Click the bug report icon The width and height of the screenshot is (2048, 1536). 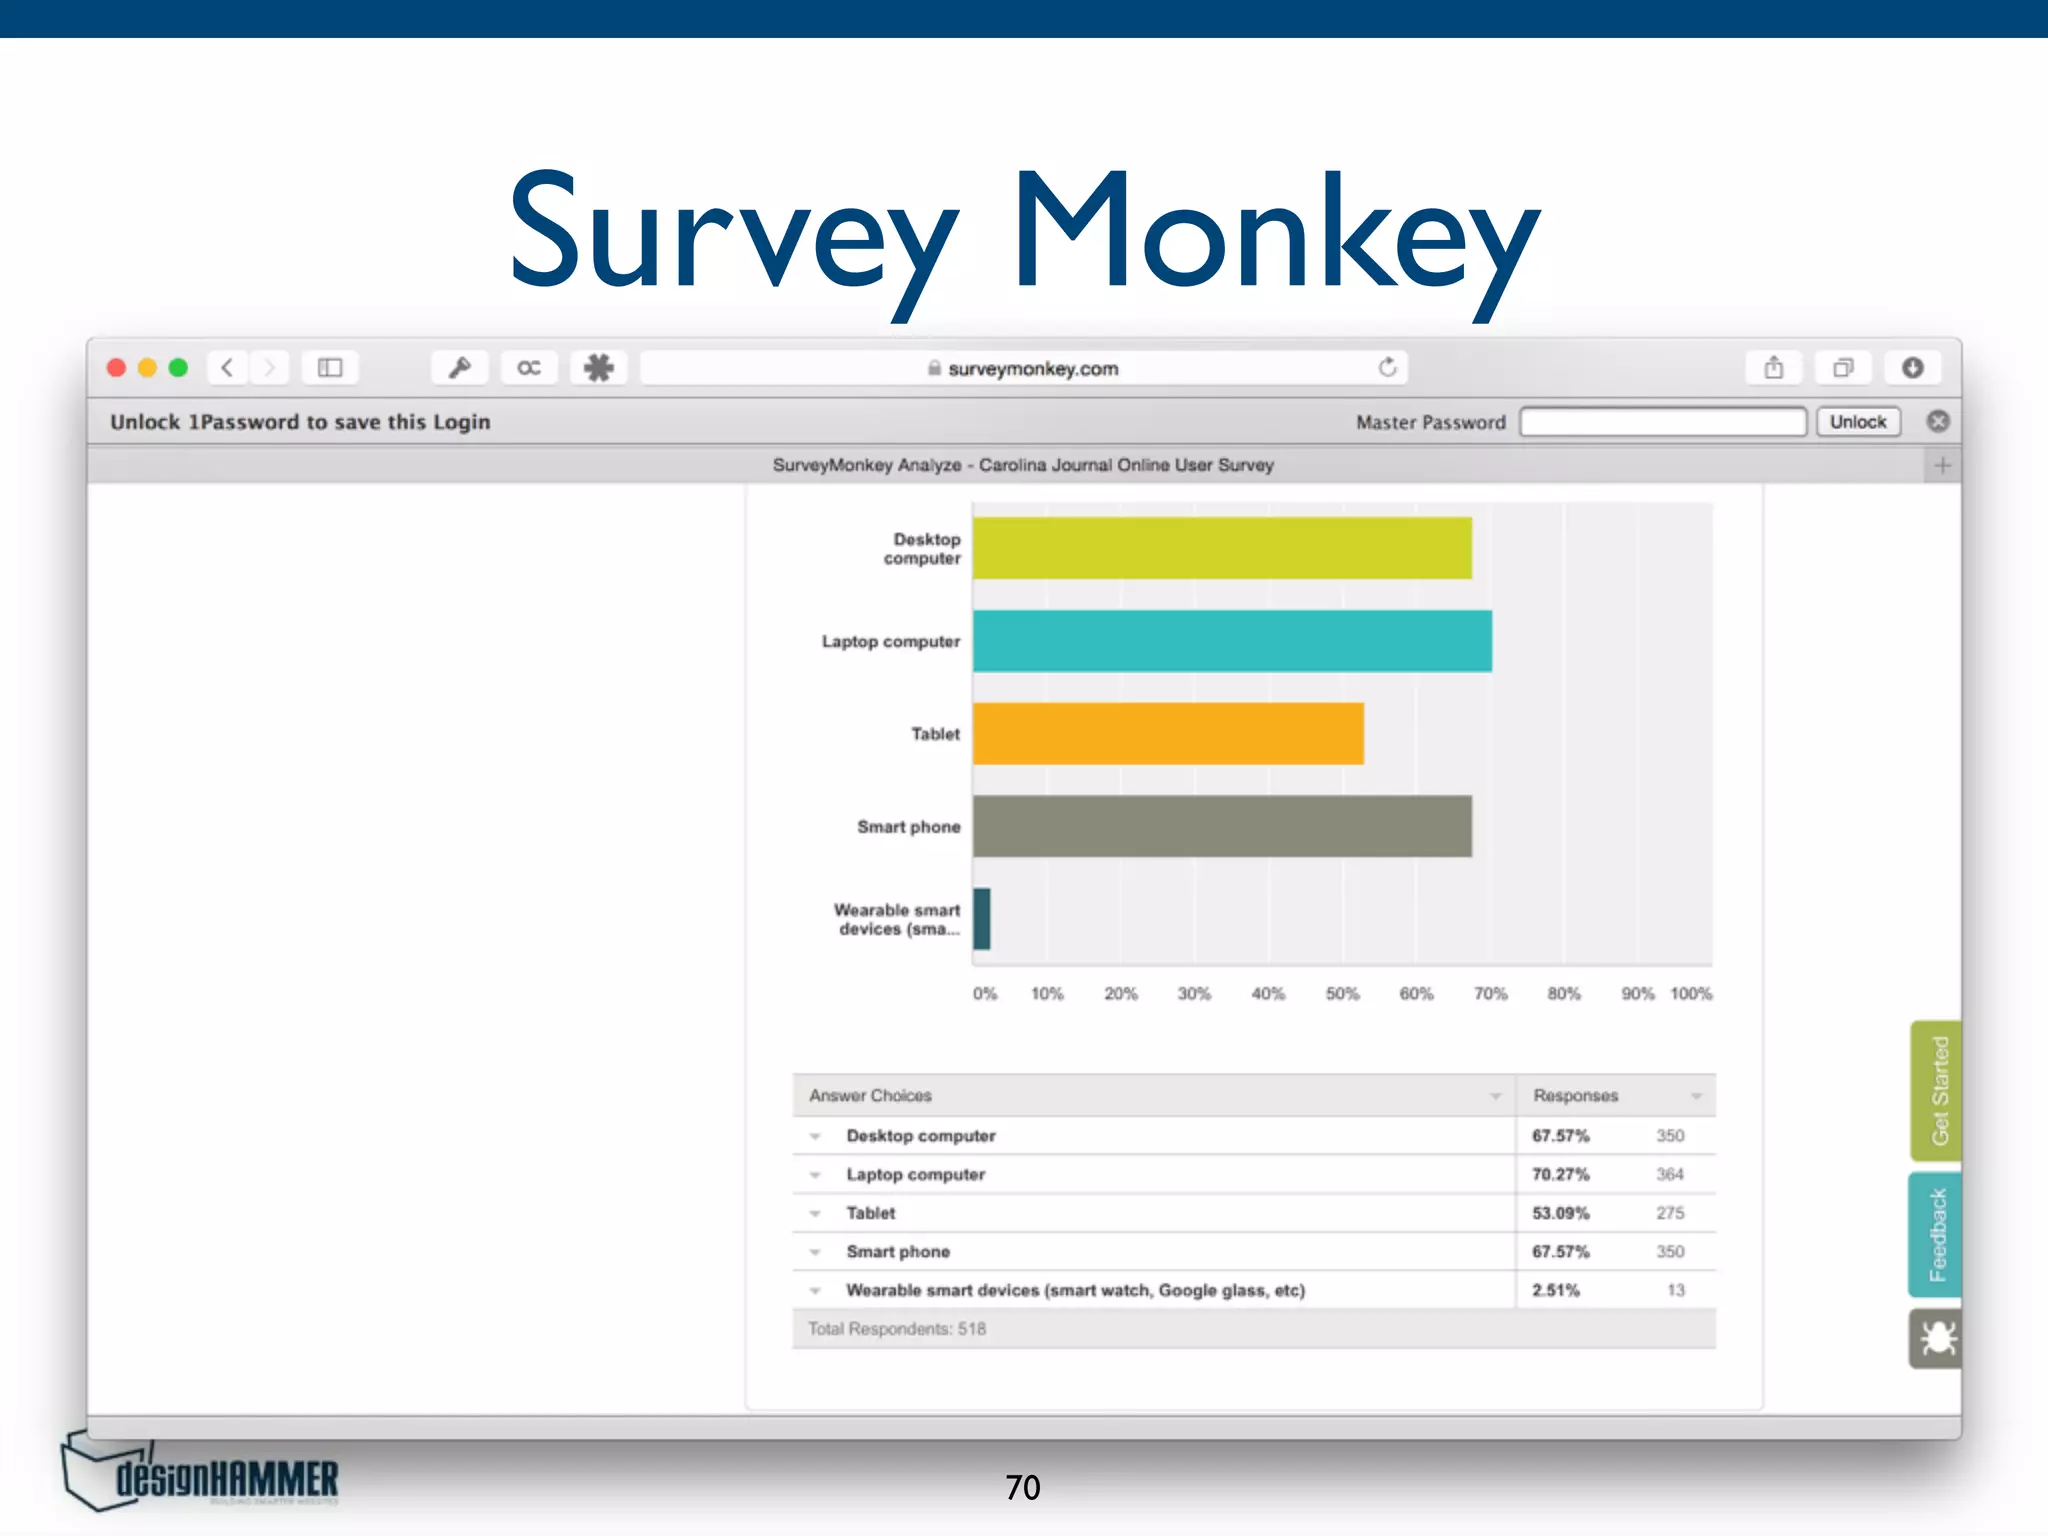tap(1936, 1338)
